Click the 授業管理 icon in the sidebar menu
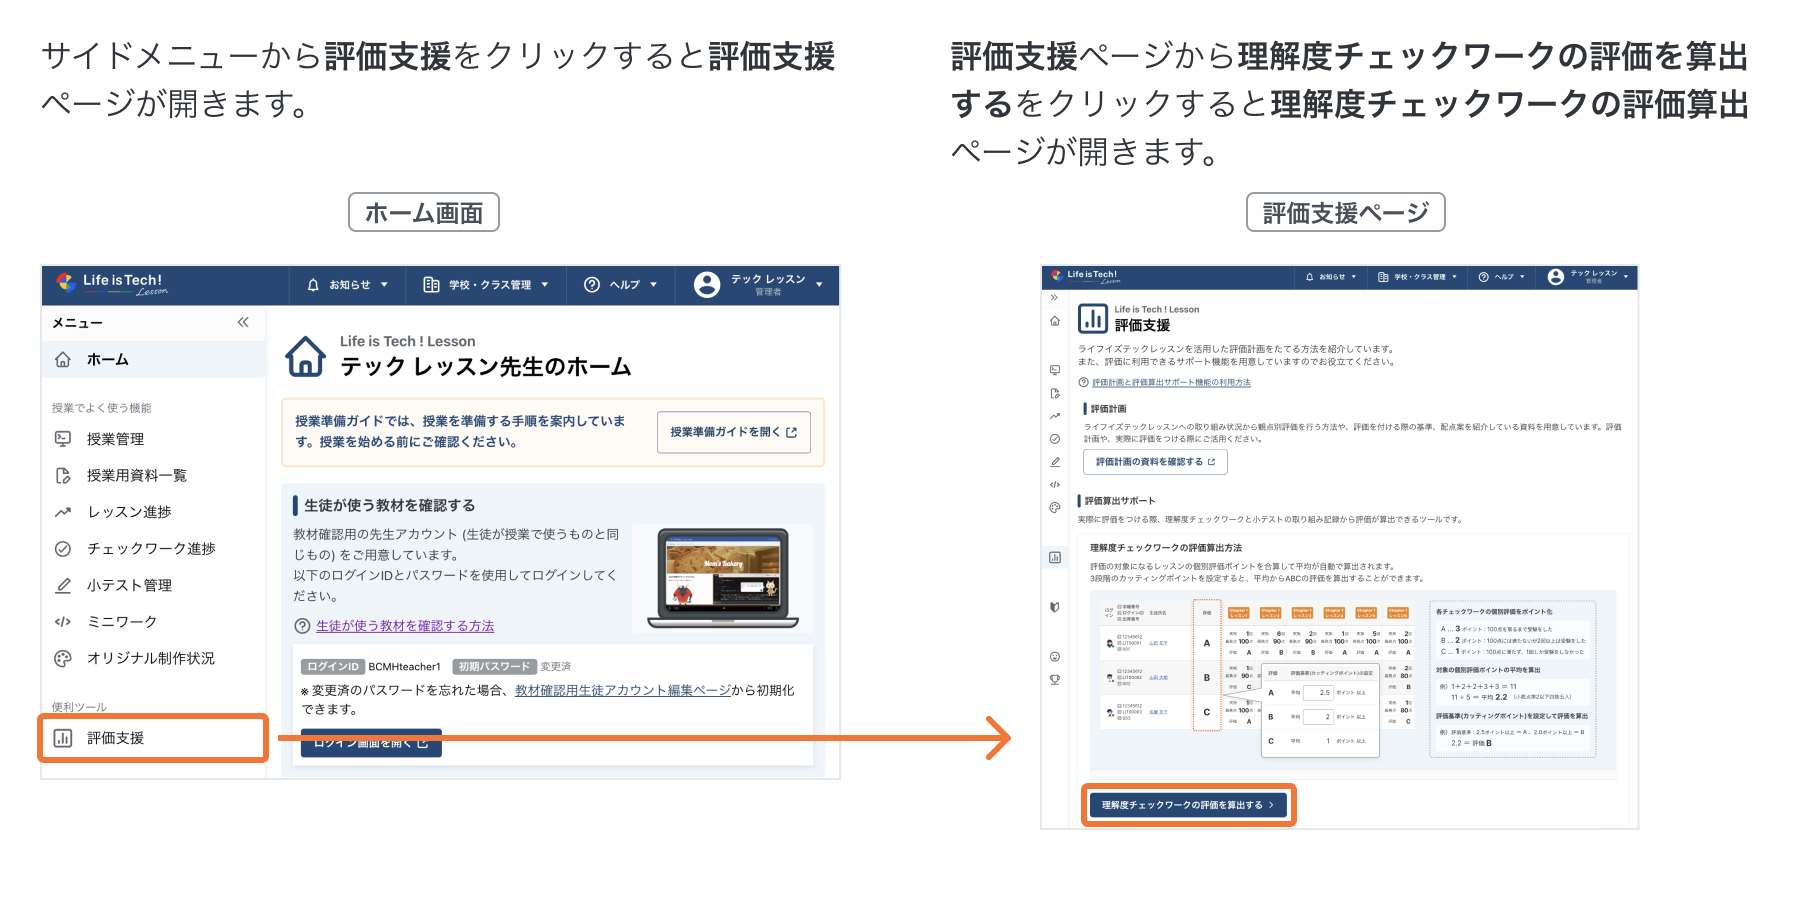Image resolution: width=1820 pixels, height=906 pixels. (x=63, y=439)
